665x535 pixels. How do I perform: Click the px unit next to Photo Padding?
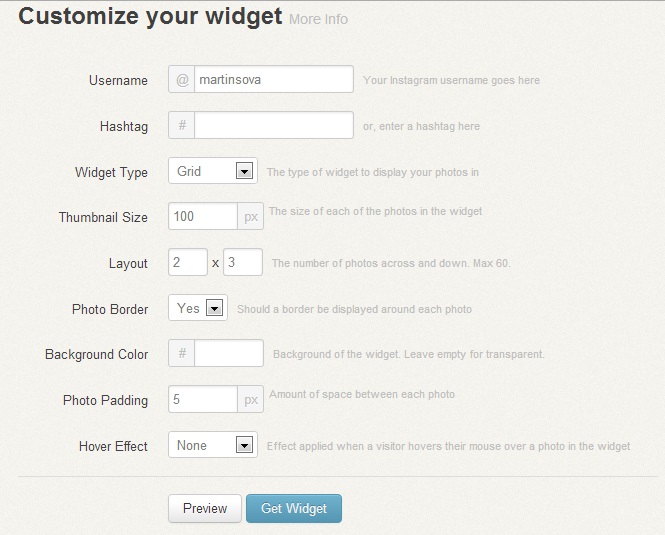[251, 399]
